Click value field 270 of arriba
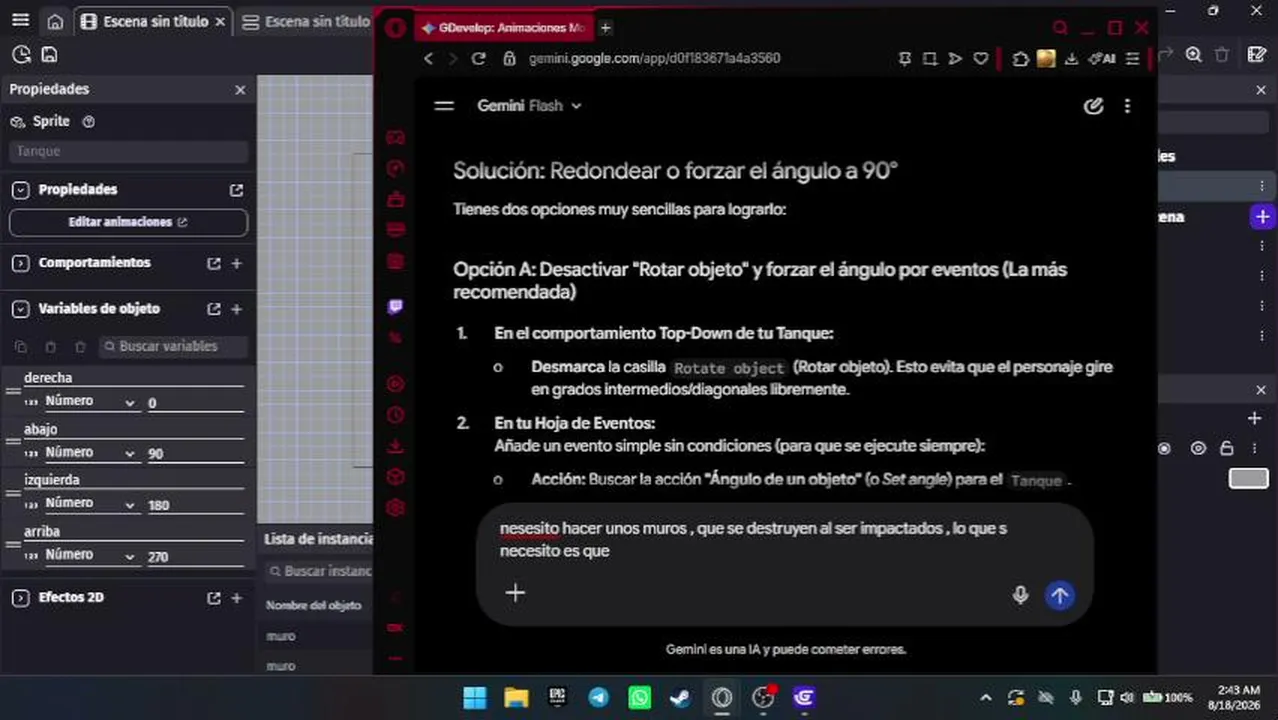This screenshot has height=720, width=1278. click(195, 557)
